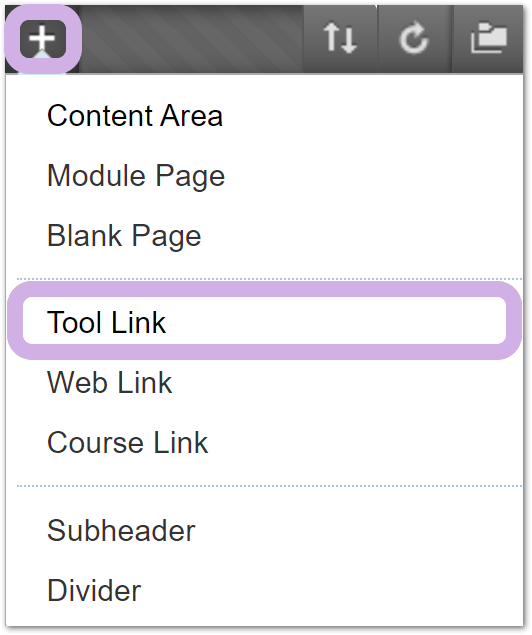
Task: Click the plus Add Menu Item icon
Action: [x=43, y=38]
